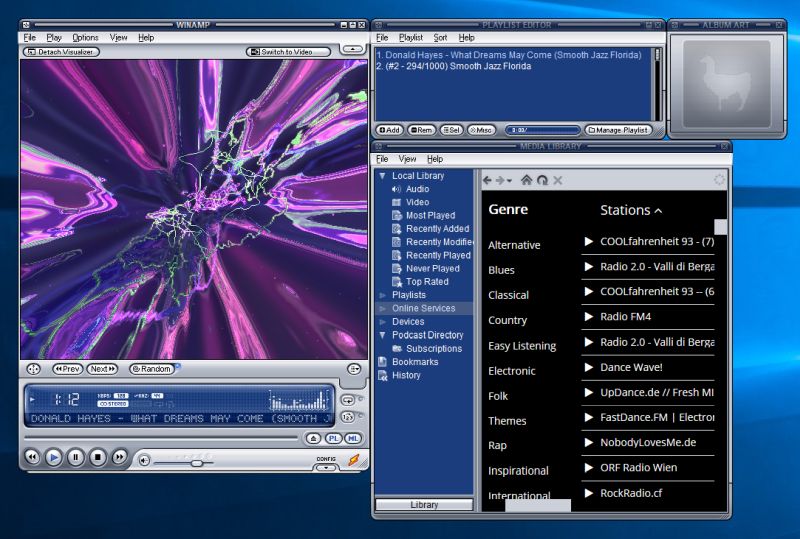The image size is (800, 539).
Task: Toggle the ML media library button
Action: click(353, 438)
